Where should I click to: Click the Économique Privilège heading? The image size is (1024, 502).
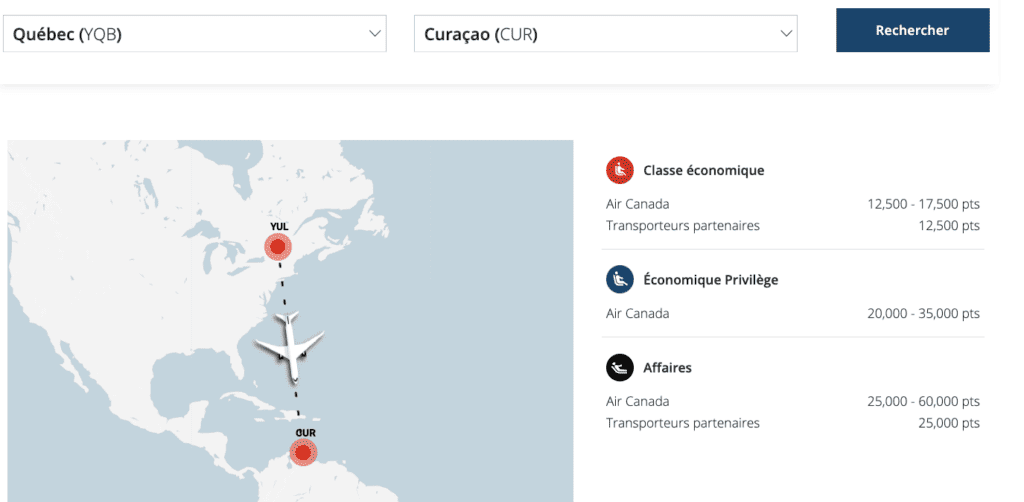point(711,279)
